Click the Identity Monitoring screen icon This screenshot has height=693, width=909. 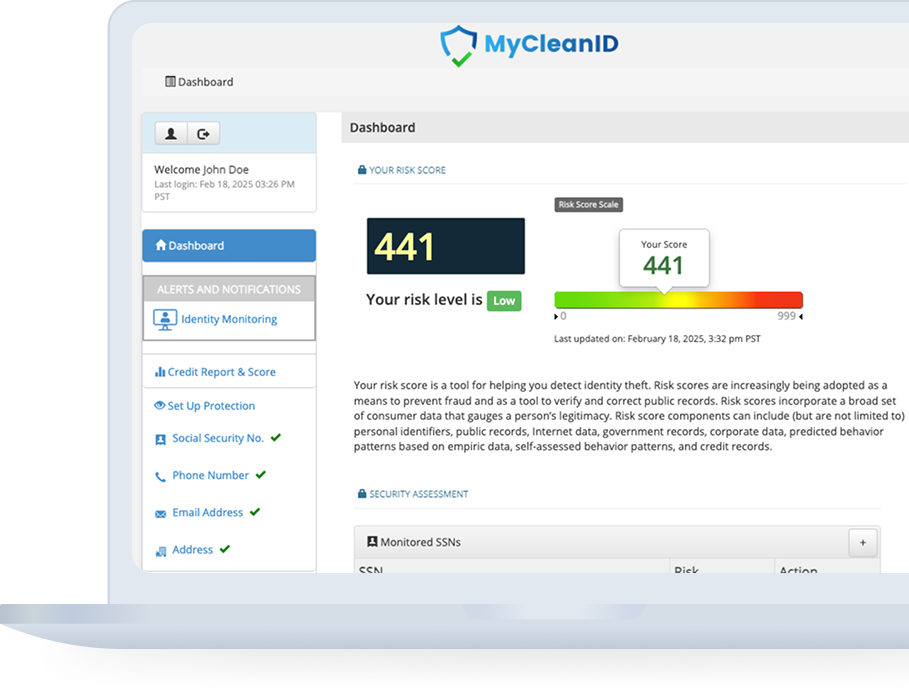coord(164,320)
